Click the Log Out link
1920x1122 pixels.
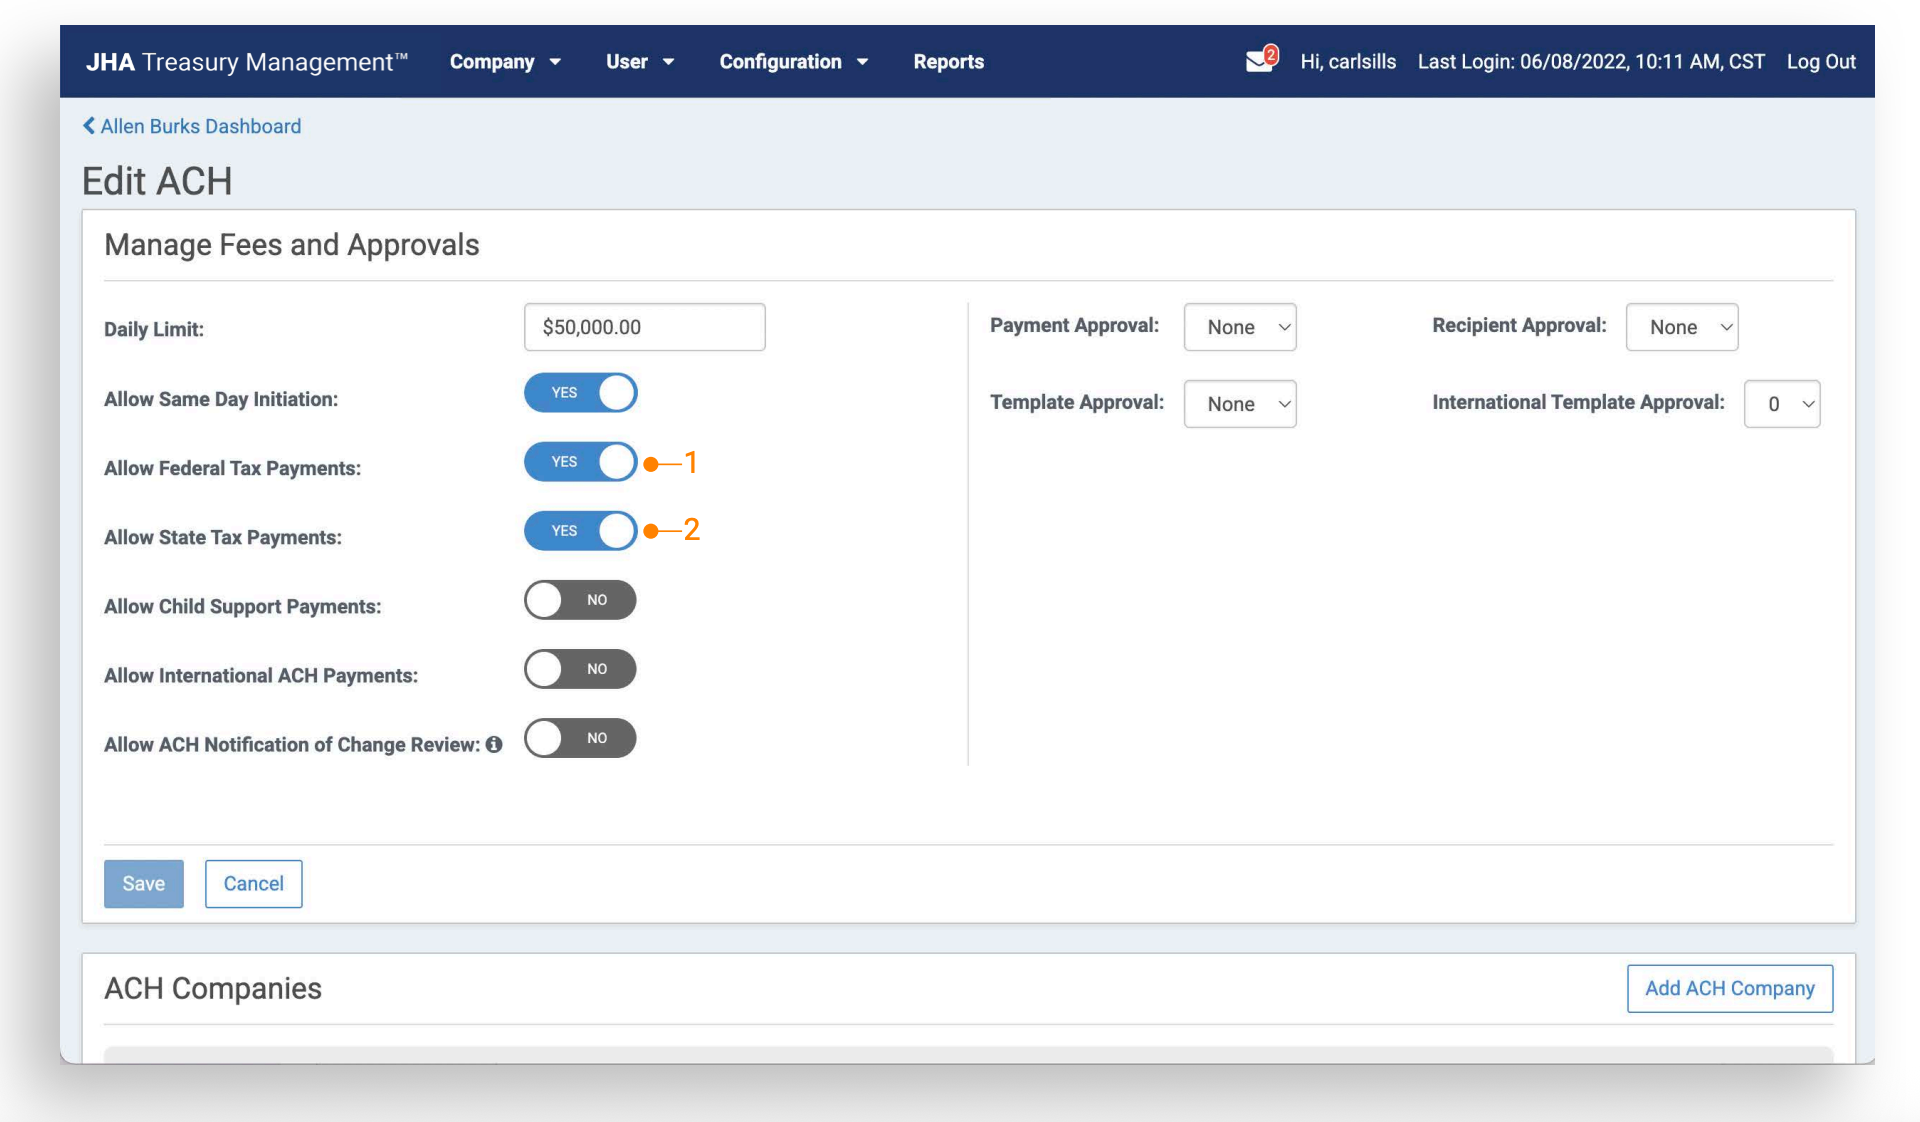[x=1820, y=62]
